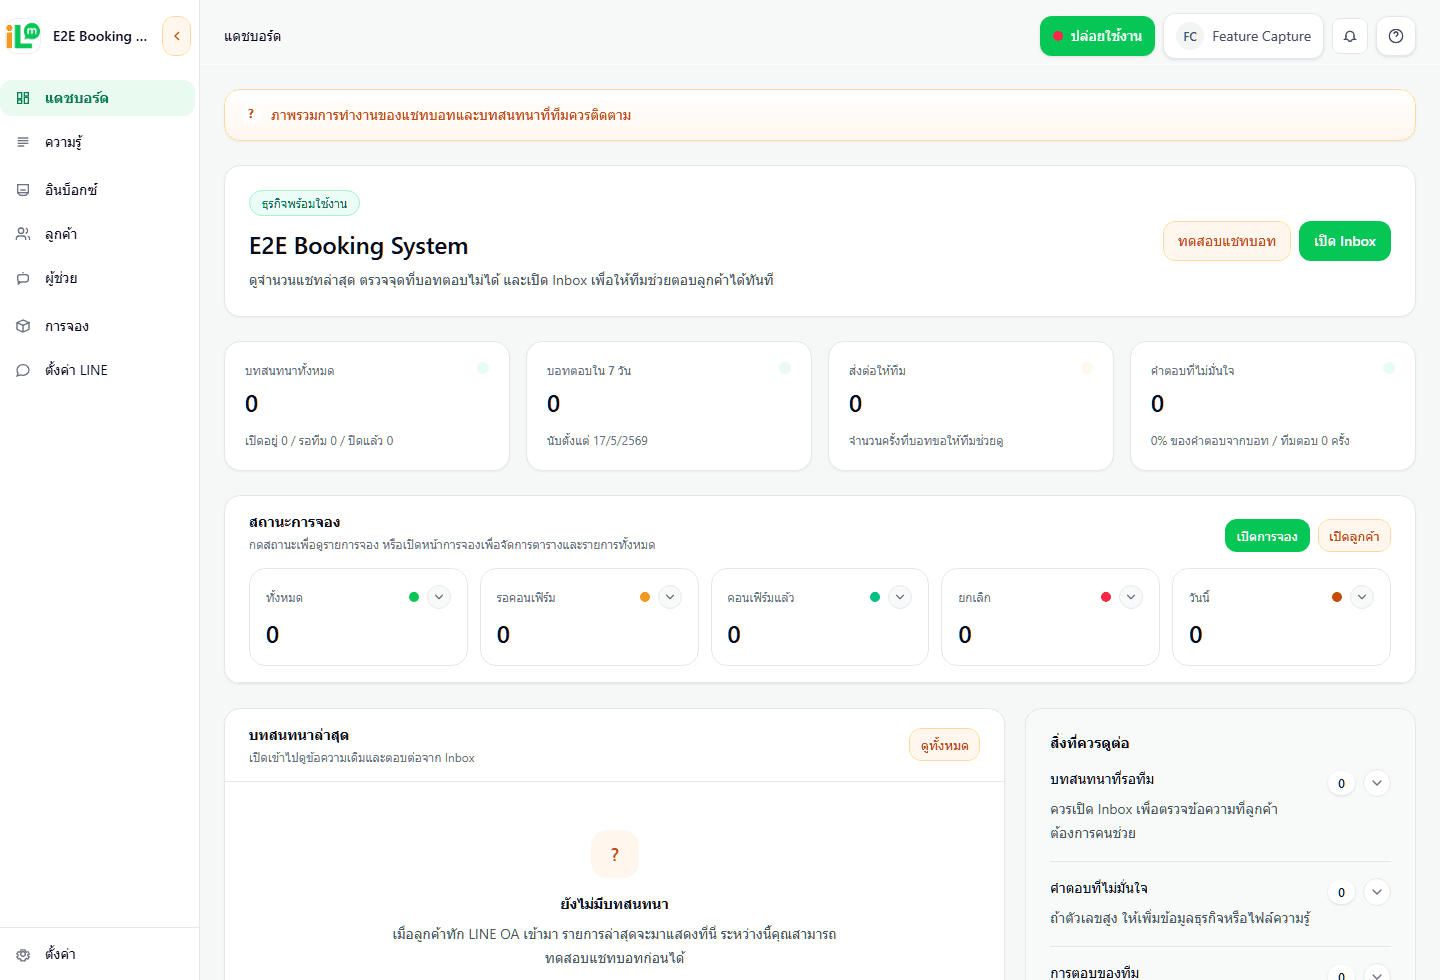Click the เปิดการจอง button
This screenshot has height=980, width=1440.
click(1267, 536)
